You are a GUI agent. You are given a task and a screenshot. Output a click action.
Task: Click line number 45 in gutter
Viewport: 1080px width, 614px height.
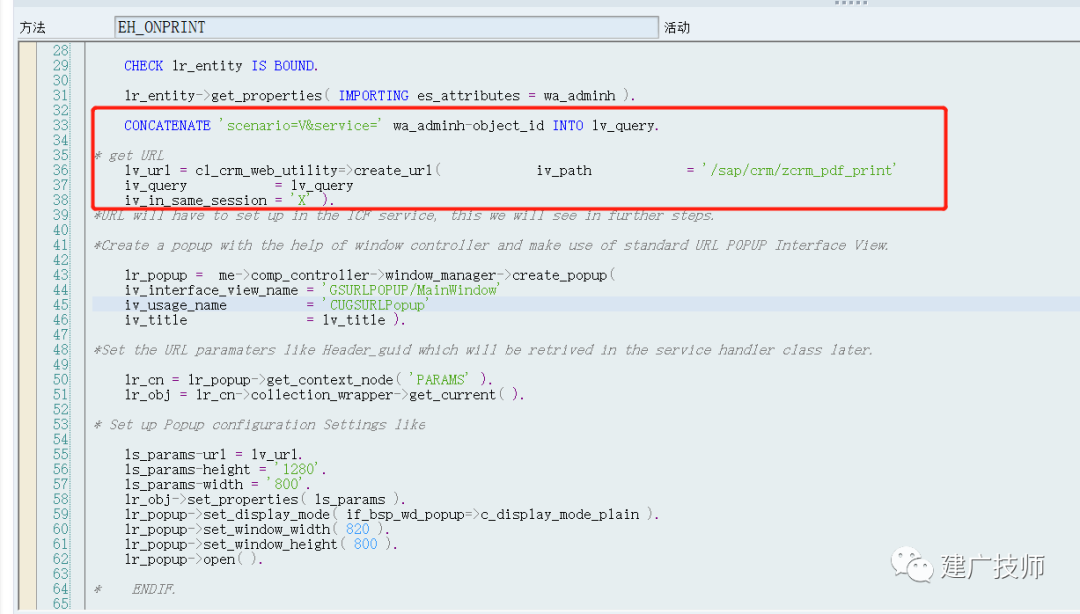pos(61,305)
